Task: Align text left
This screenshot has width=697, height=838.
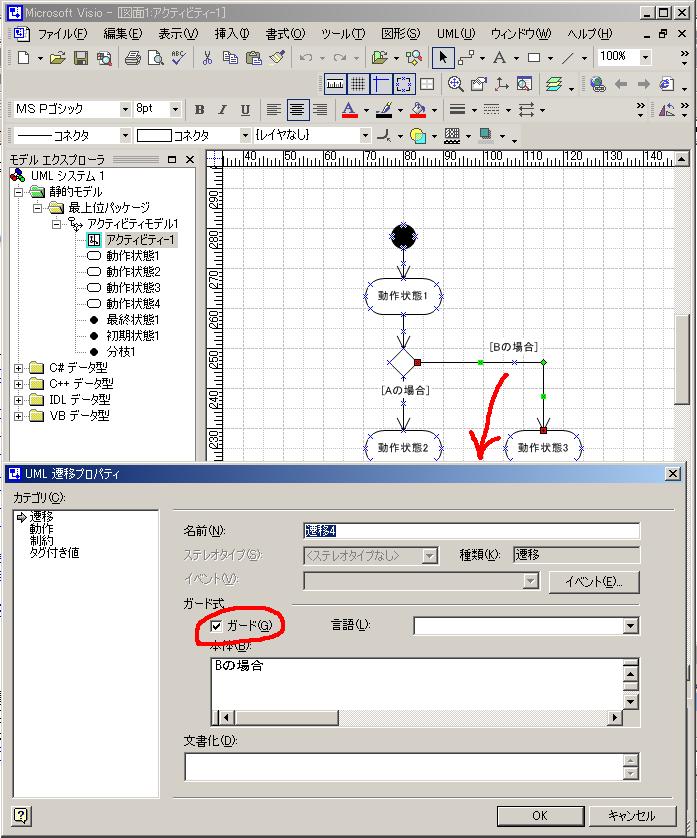Action: point(274,110)
